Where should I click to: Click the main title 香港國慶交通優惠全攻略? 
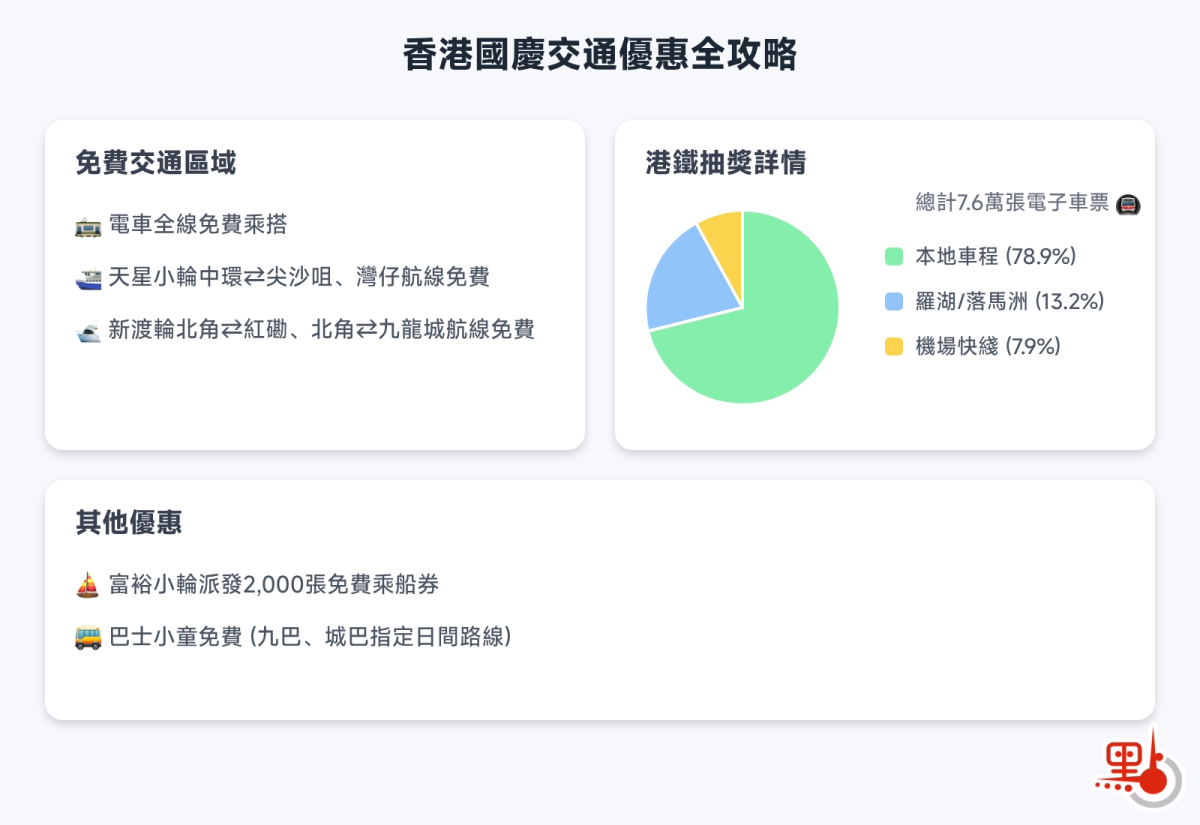pos(600,55)
